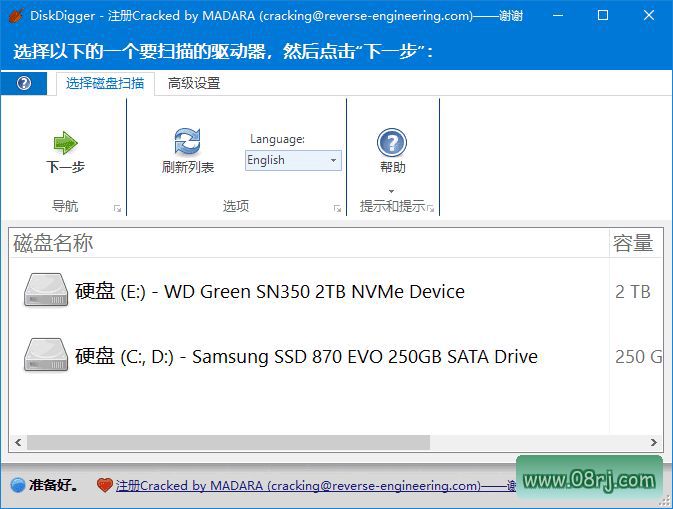Viewport: 673px width, 509px height.
Task: Minimize the DiskDigger window
Action: coord(558,15)
